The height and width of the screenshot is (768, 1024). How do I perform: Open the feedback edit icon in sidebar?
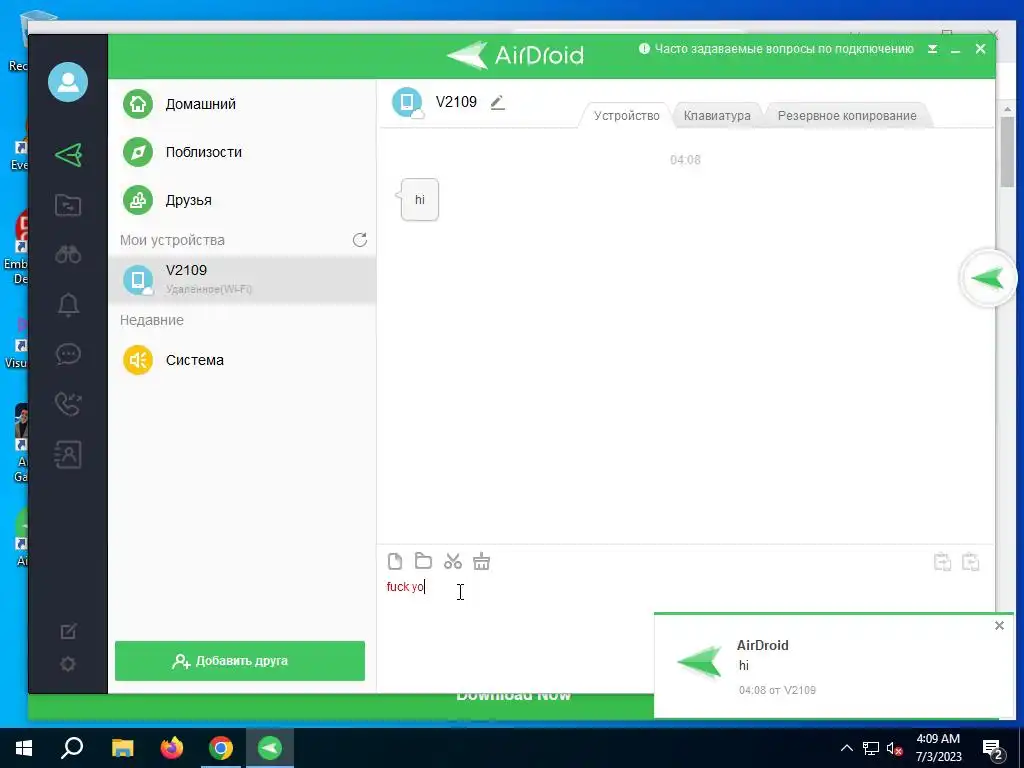[x=68, y=631]
